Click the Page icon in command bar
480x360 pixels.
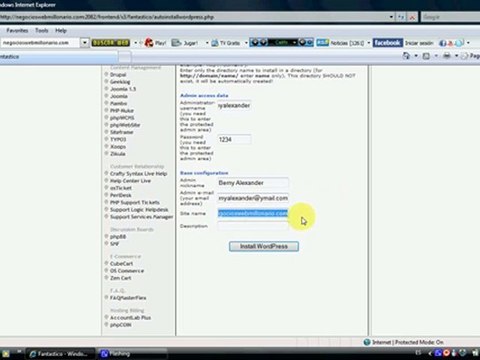tap(464, 56)
